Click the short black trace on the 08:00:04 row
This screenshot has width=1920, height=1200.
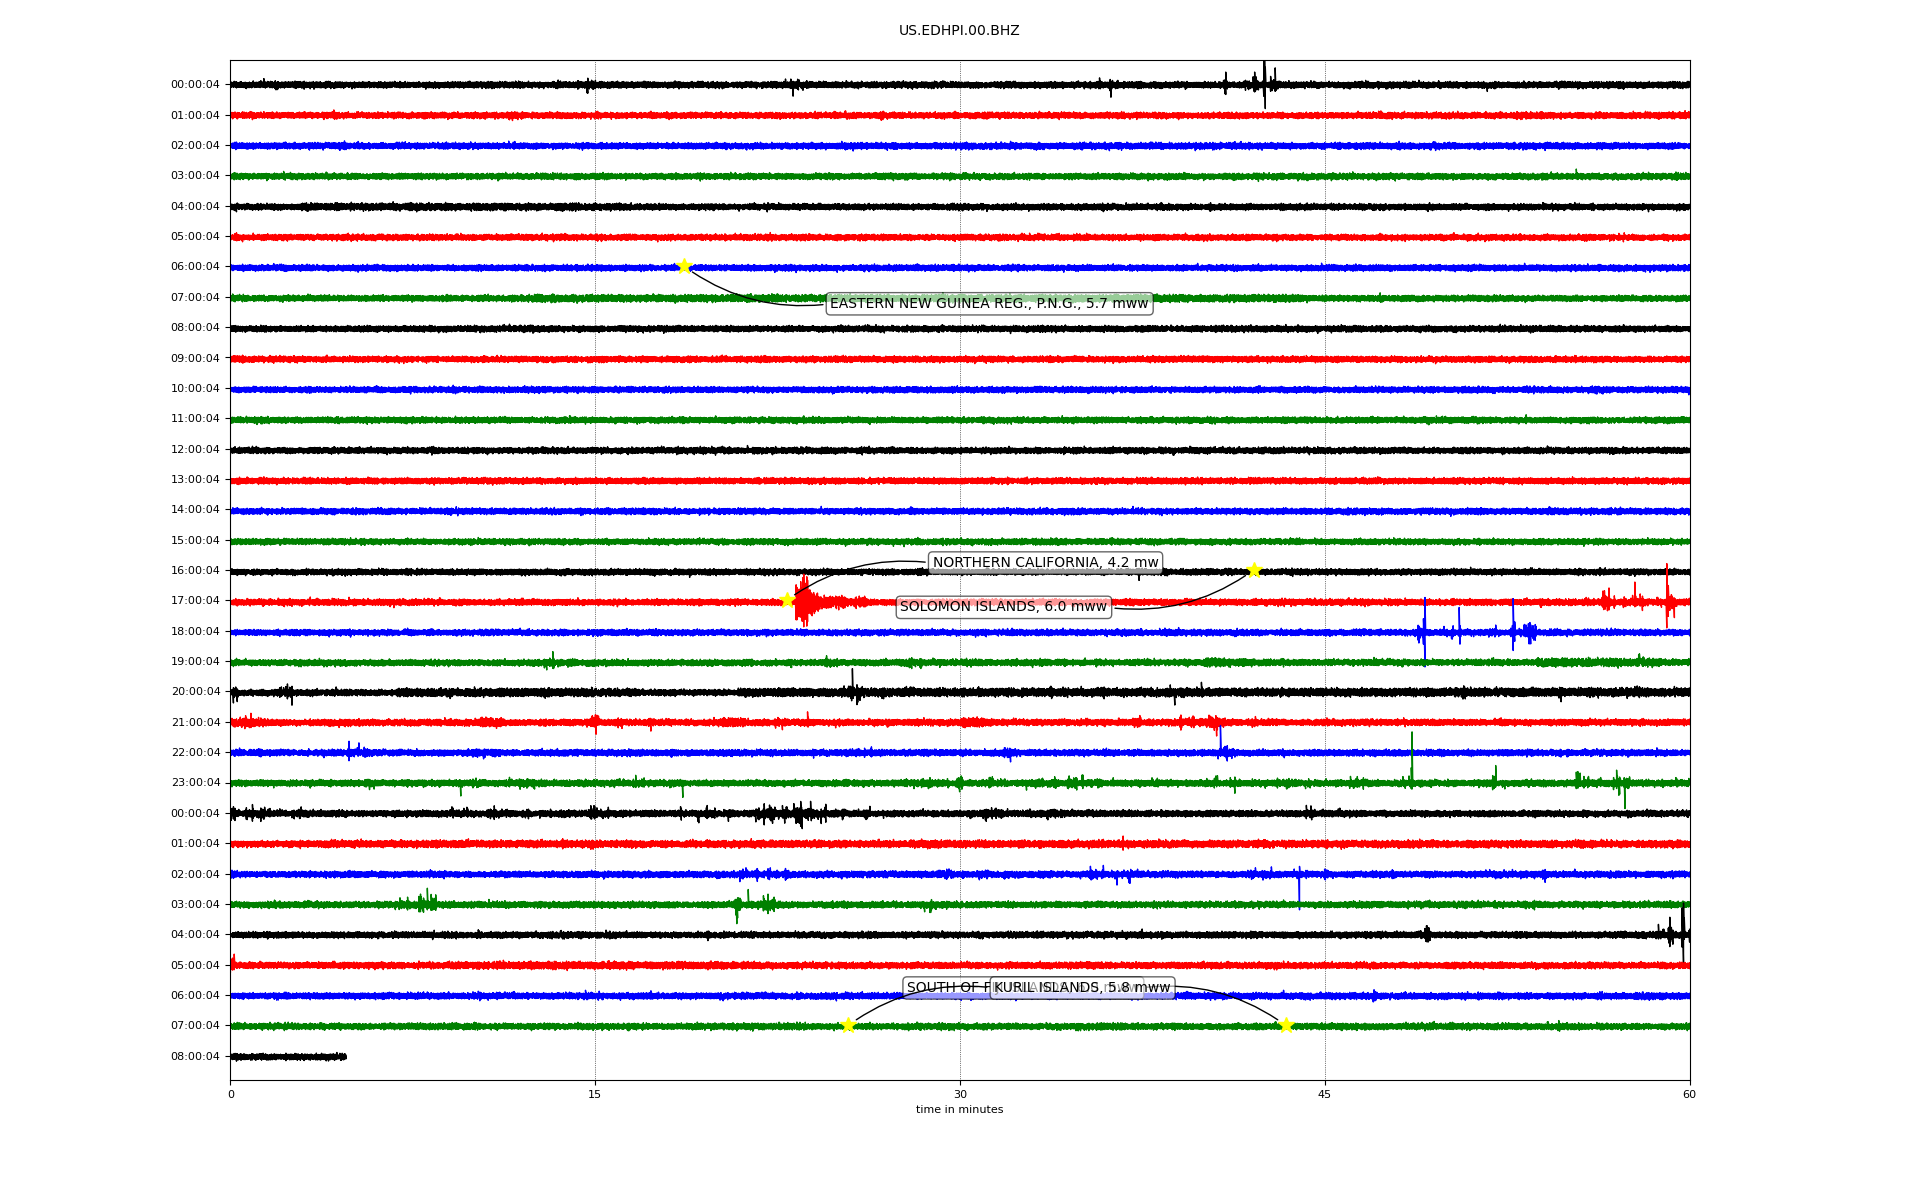pyautogui.click(x=288, y=1056)
